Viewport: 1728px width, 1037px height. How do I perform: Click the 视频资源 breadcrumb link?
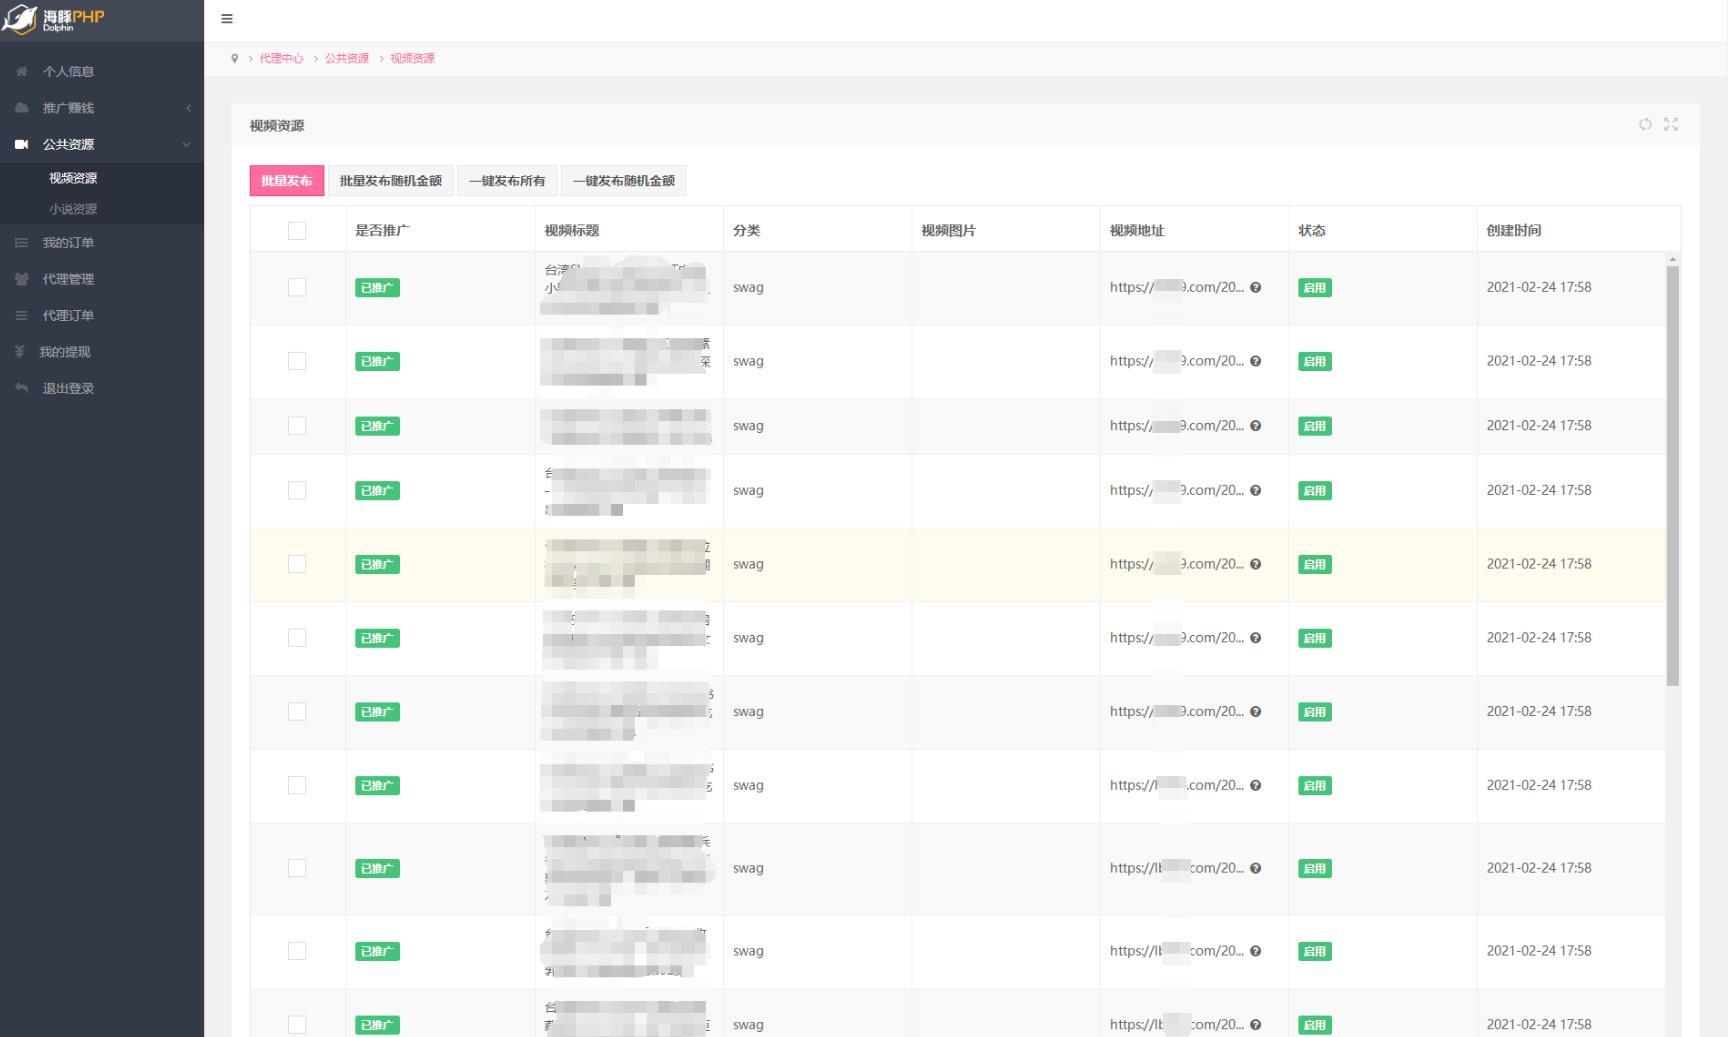[x=412, y=59]
